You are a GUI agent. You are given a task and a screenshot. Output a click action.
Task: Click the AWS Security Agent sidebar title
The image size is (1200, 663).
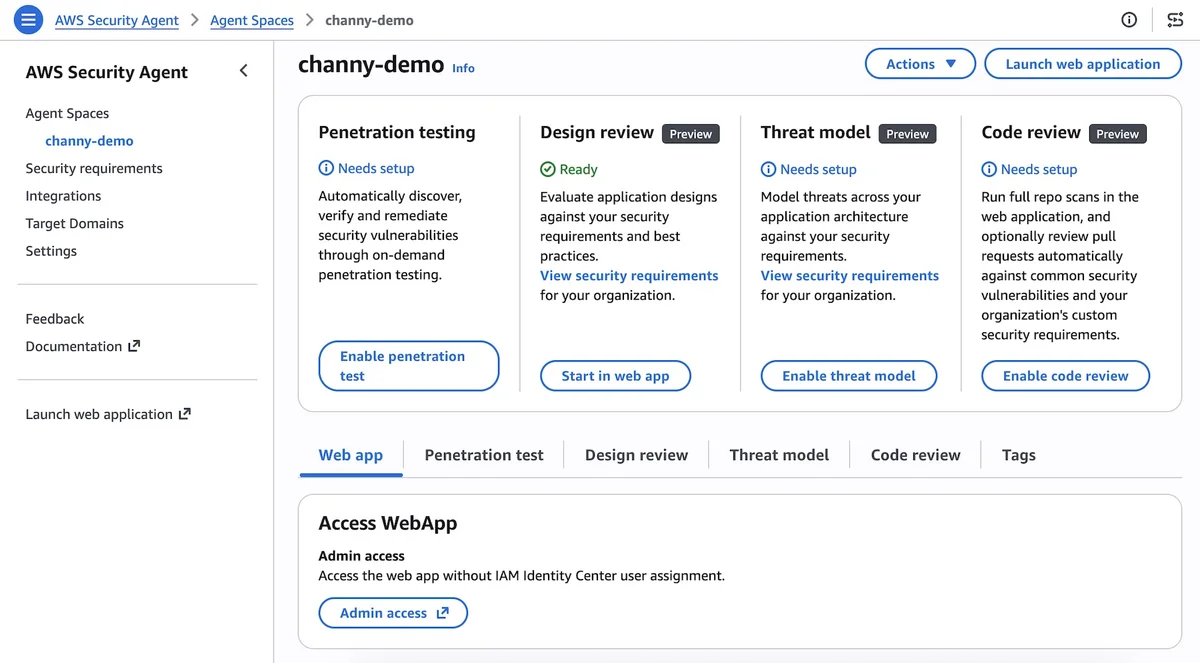coord(107,72)
